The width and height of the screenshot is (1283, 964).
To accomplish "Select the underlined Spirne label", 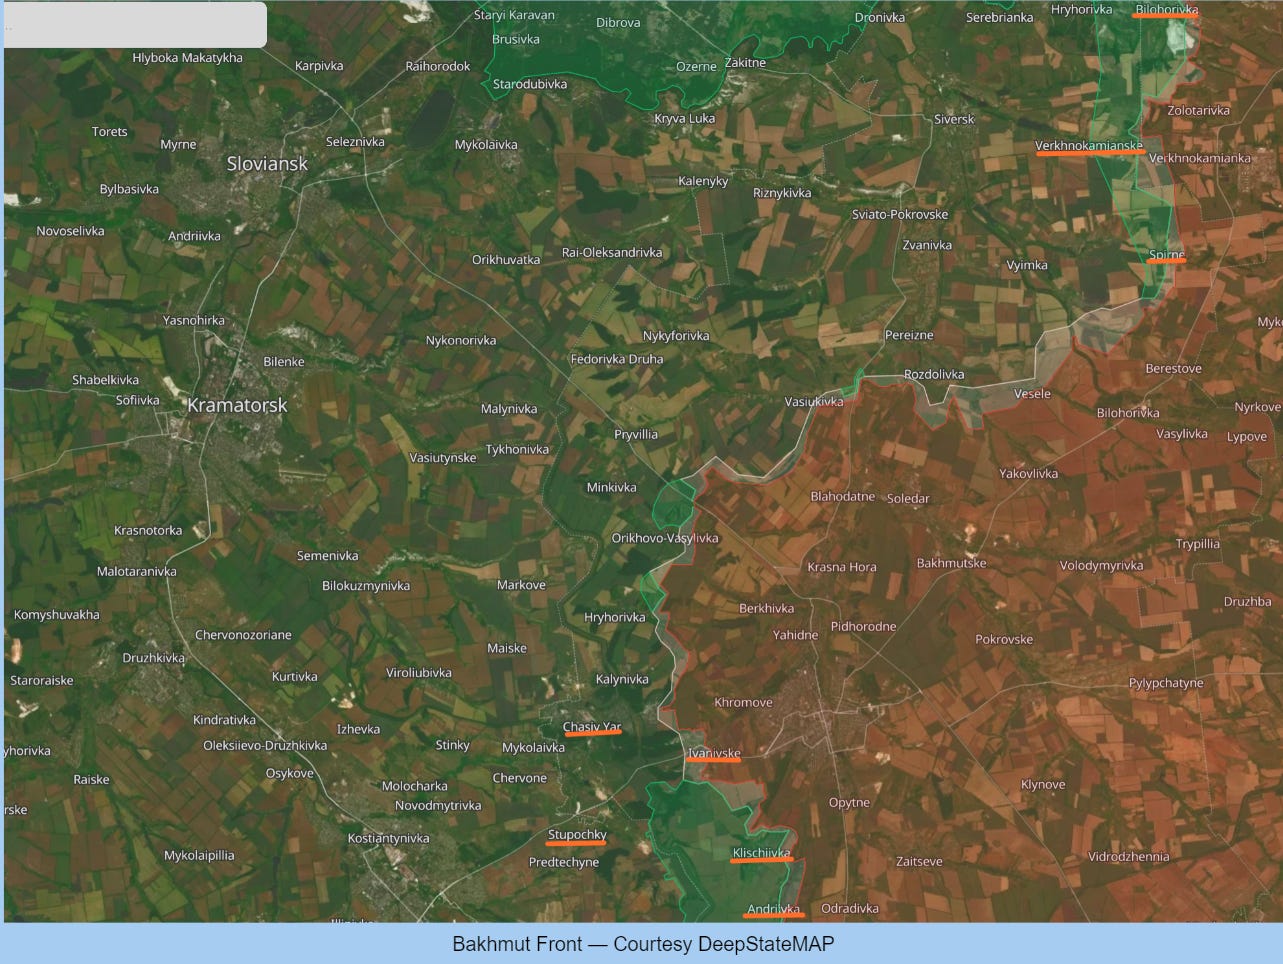I will pos(1166,255).
